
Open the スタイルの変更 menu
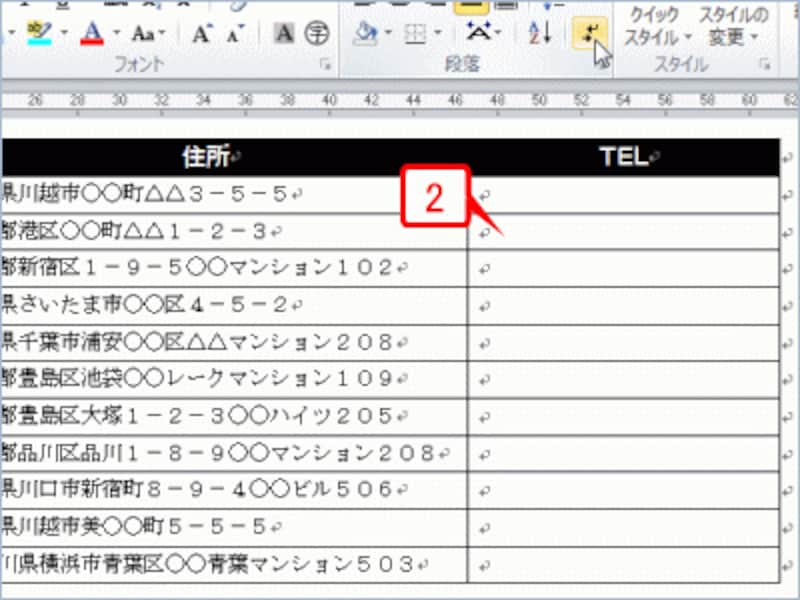733,27
